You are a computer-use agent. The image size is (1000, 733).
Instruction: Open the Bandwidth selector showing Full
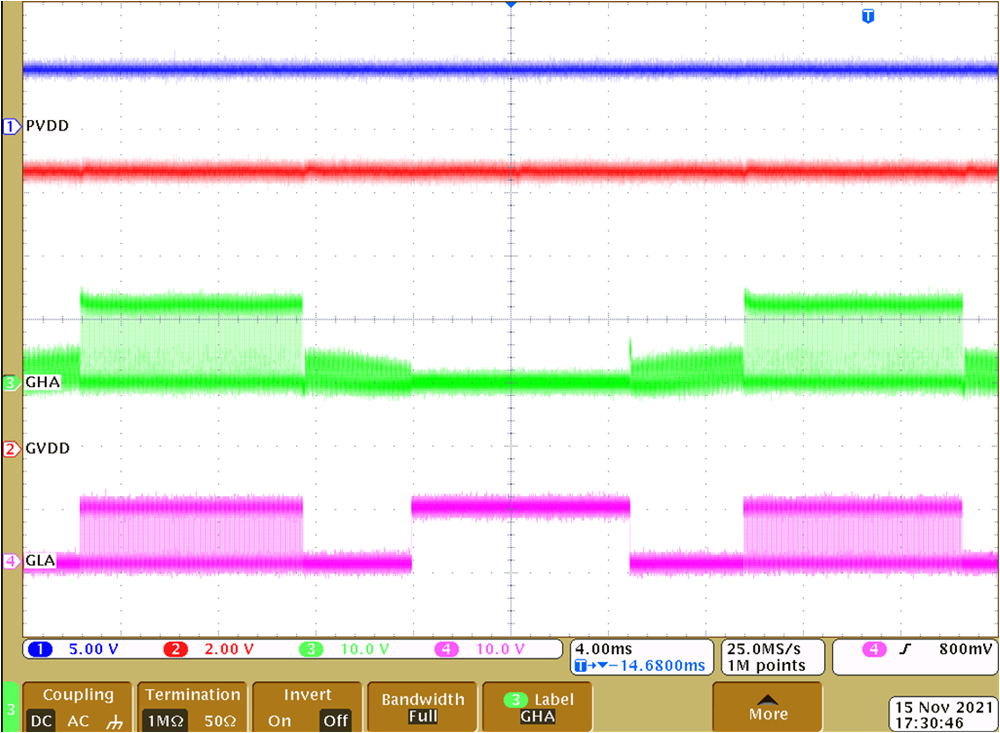421,707
